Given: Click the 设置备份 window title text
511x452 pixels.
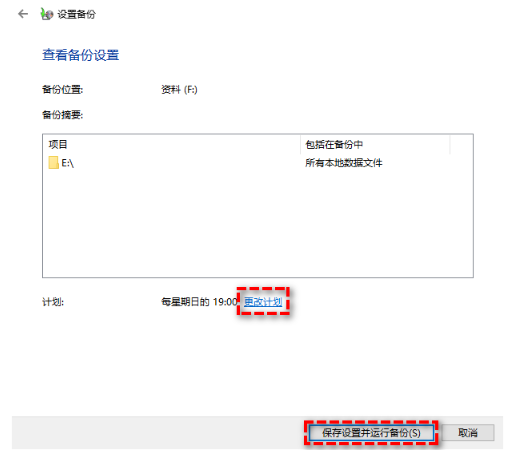Looking at the screenshot, I should (x=76, y=14).
